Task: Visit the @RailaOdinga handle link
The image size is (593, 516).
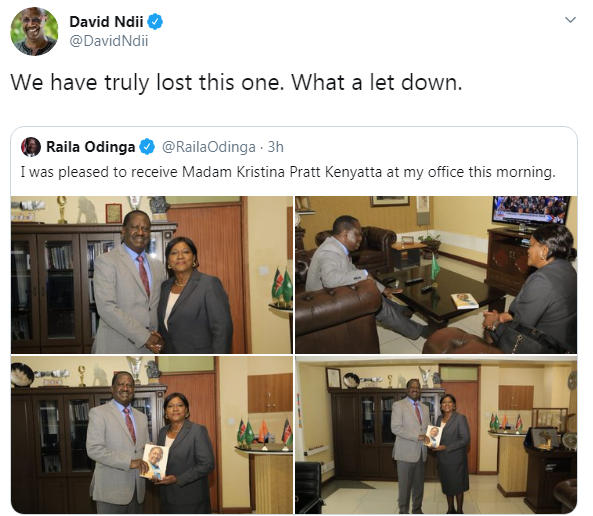Action: [209, 147]
